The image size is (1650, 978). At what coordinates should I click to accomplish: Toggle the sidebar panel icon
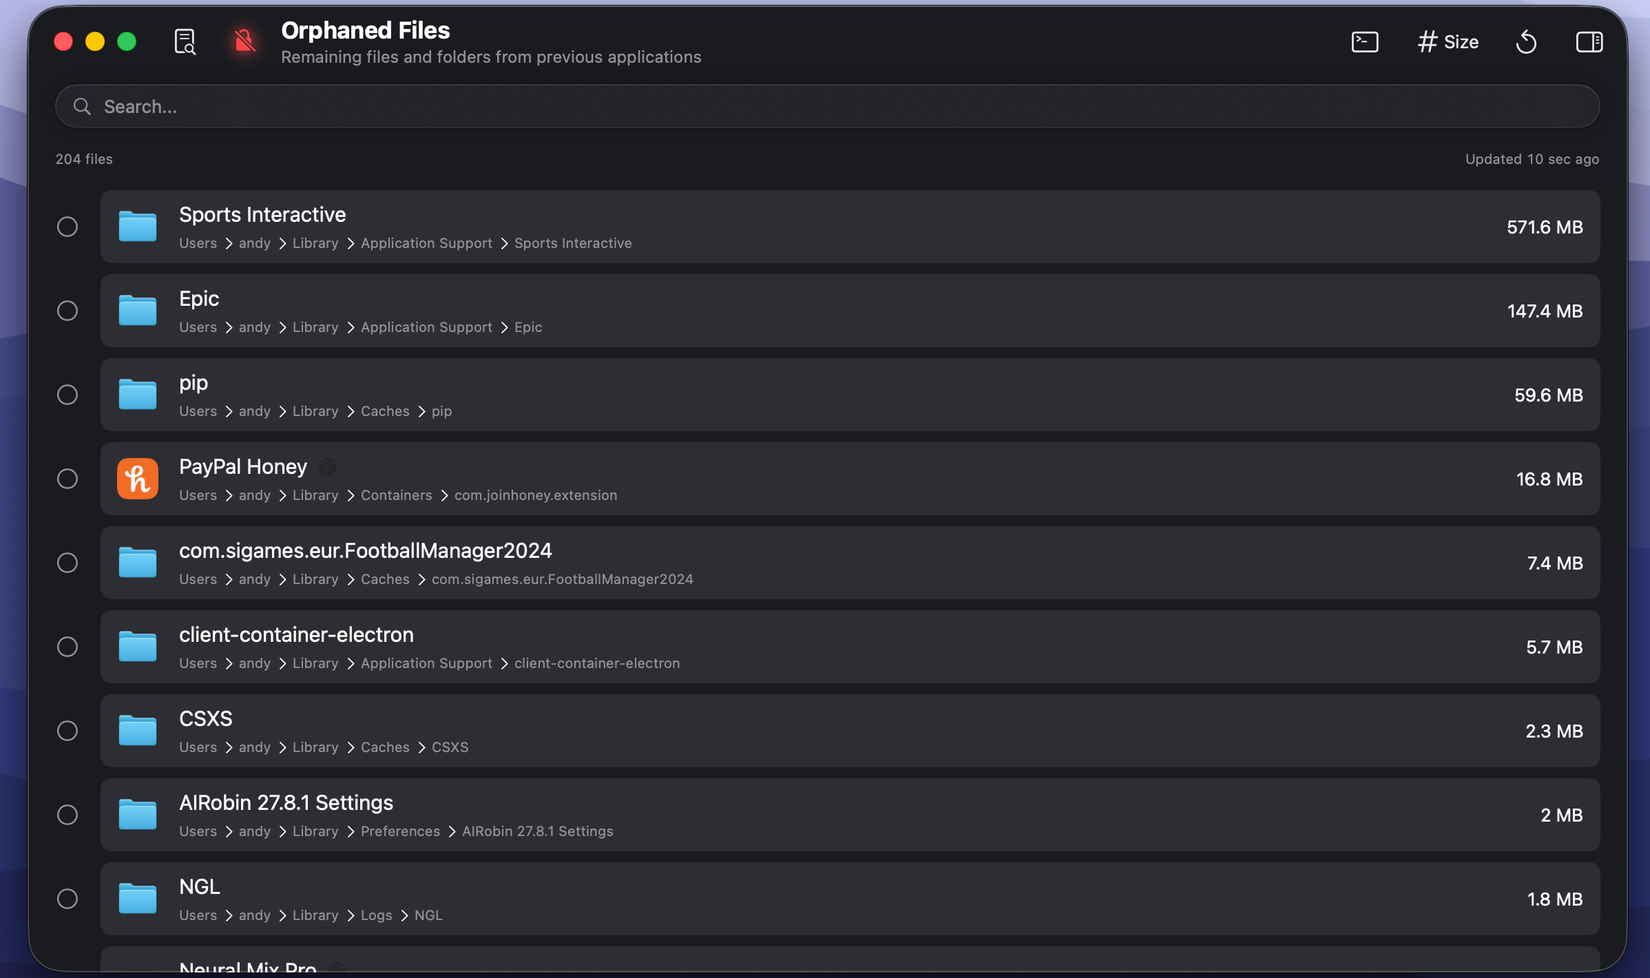tap(1588, 41)
